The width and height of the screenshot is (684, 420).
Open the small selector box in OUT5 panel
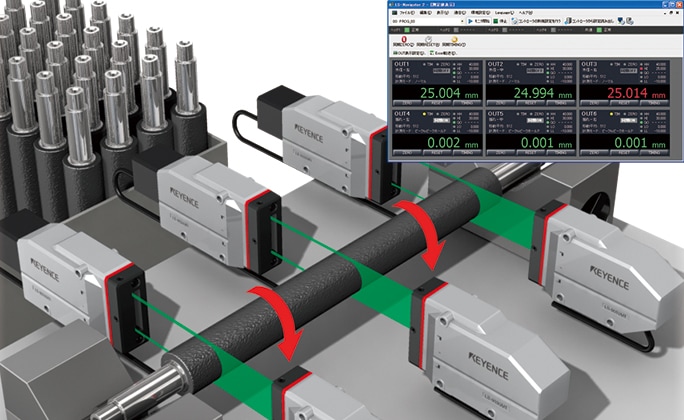click(x=535, y=120)
